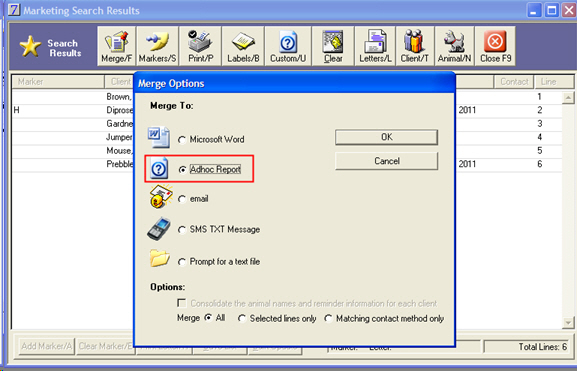Select the Microsoft Word radio button

pyautogui.click(x=182, y=140)
